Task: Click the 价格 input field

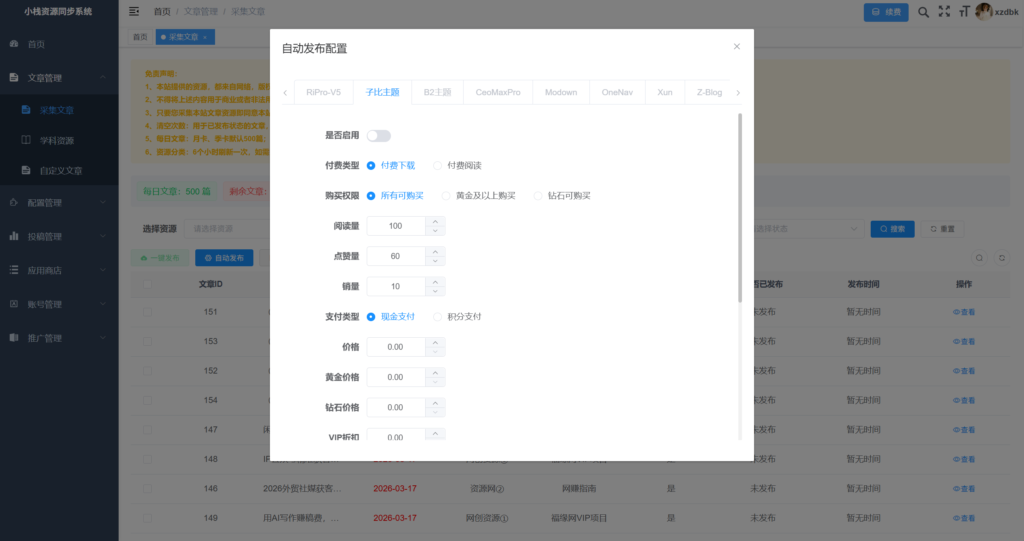Action: click(396, 347)
